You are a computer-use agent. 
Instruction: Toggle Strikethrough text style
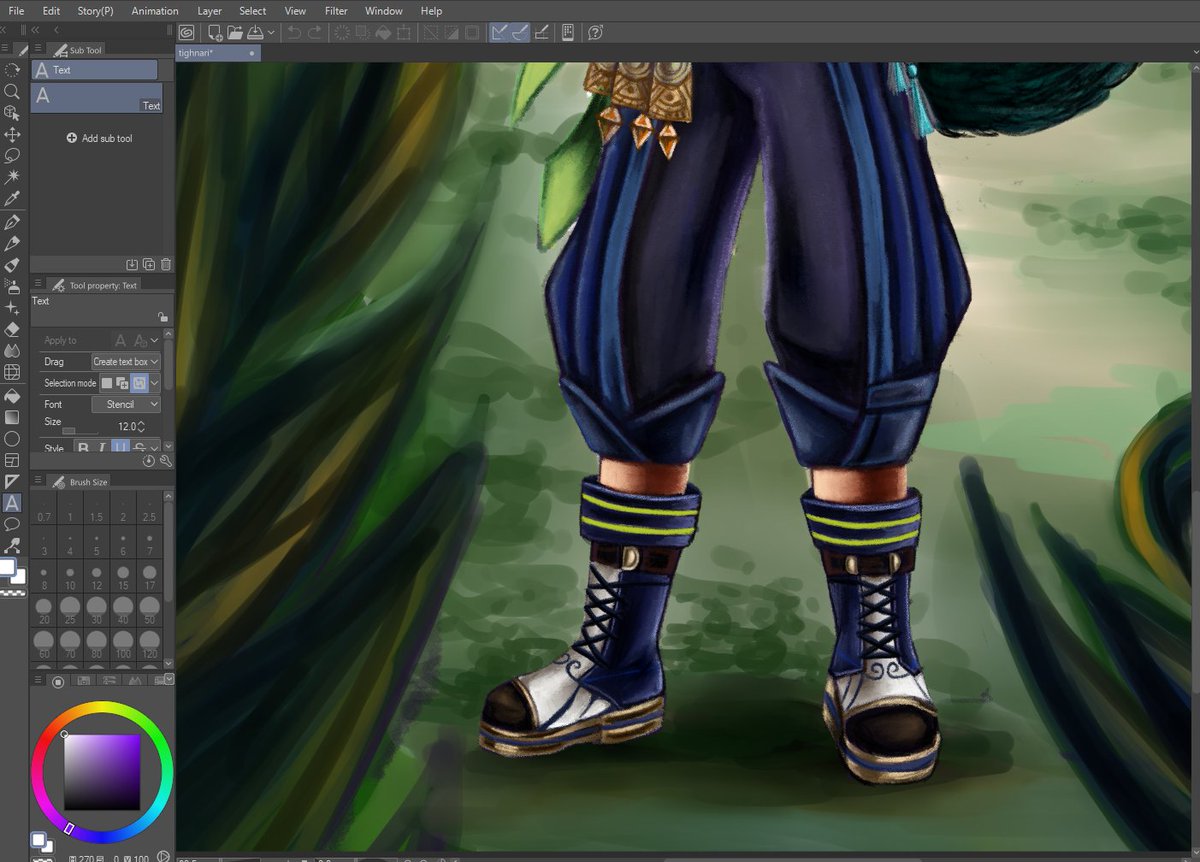(138, 448)
